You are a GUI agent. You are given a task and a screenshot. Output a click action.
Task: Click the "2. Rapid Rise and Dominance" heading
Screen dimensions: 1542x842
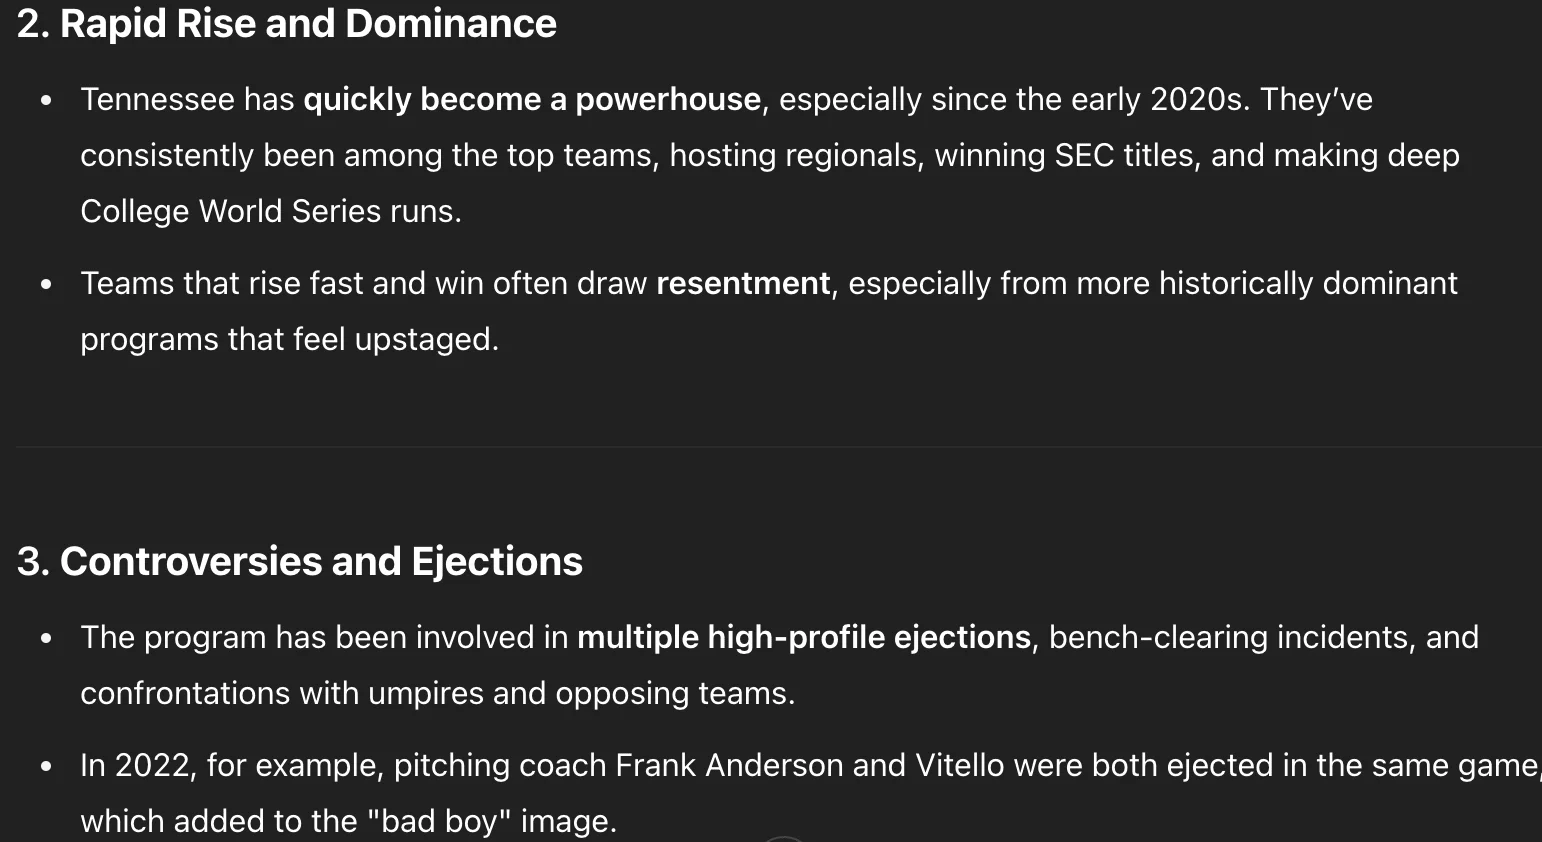(x=287, y=23)
